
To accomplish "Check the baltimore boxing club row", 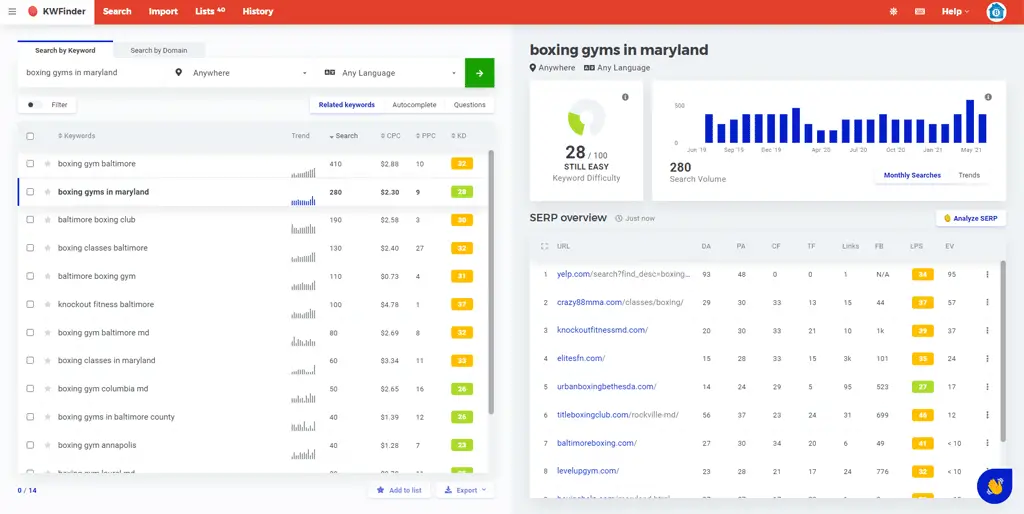I will coord(30,220).
